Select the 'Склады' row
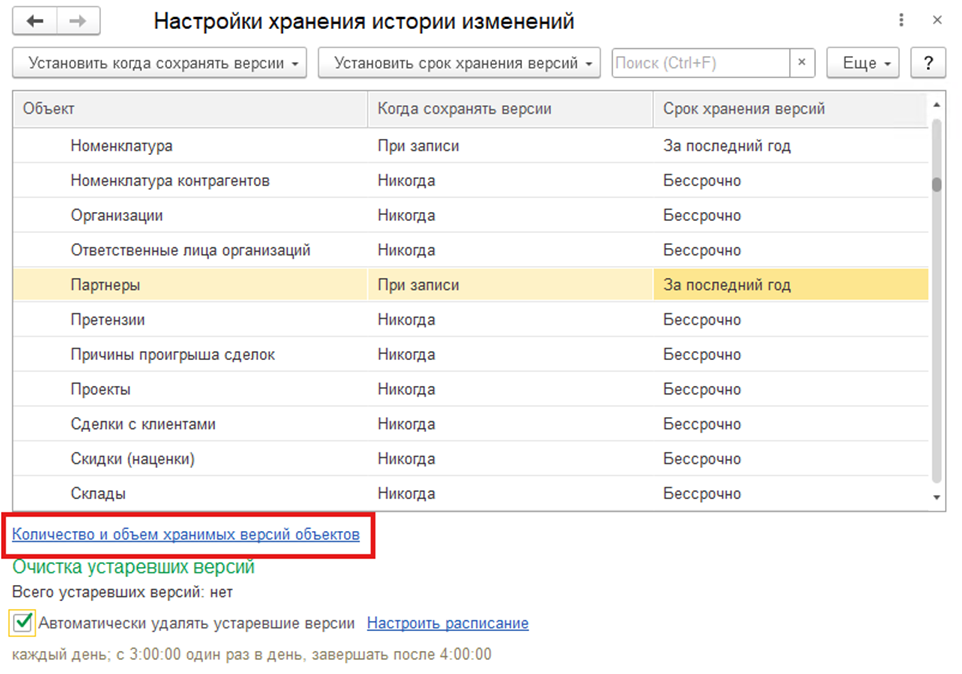Screen dimensions: 962x674 coord(471,494)
